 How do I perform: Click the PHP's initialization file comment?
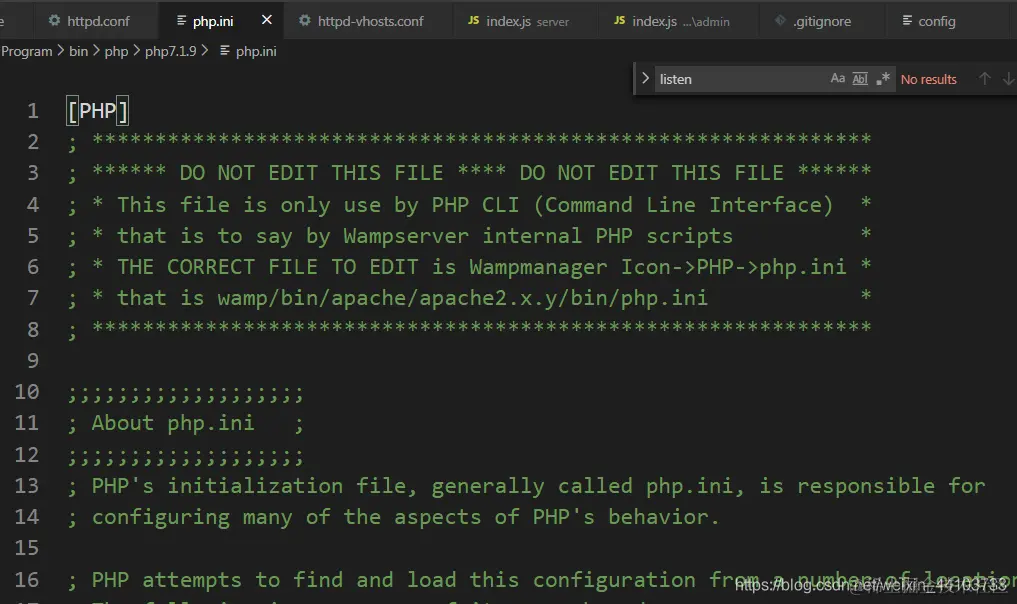click(x=527, y=486)
